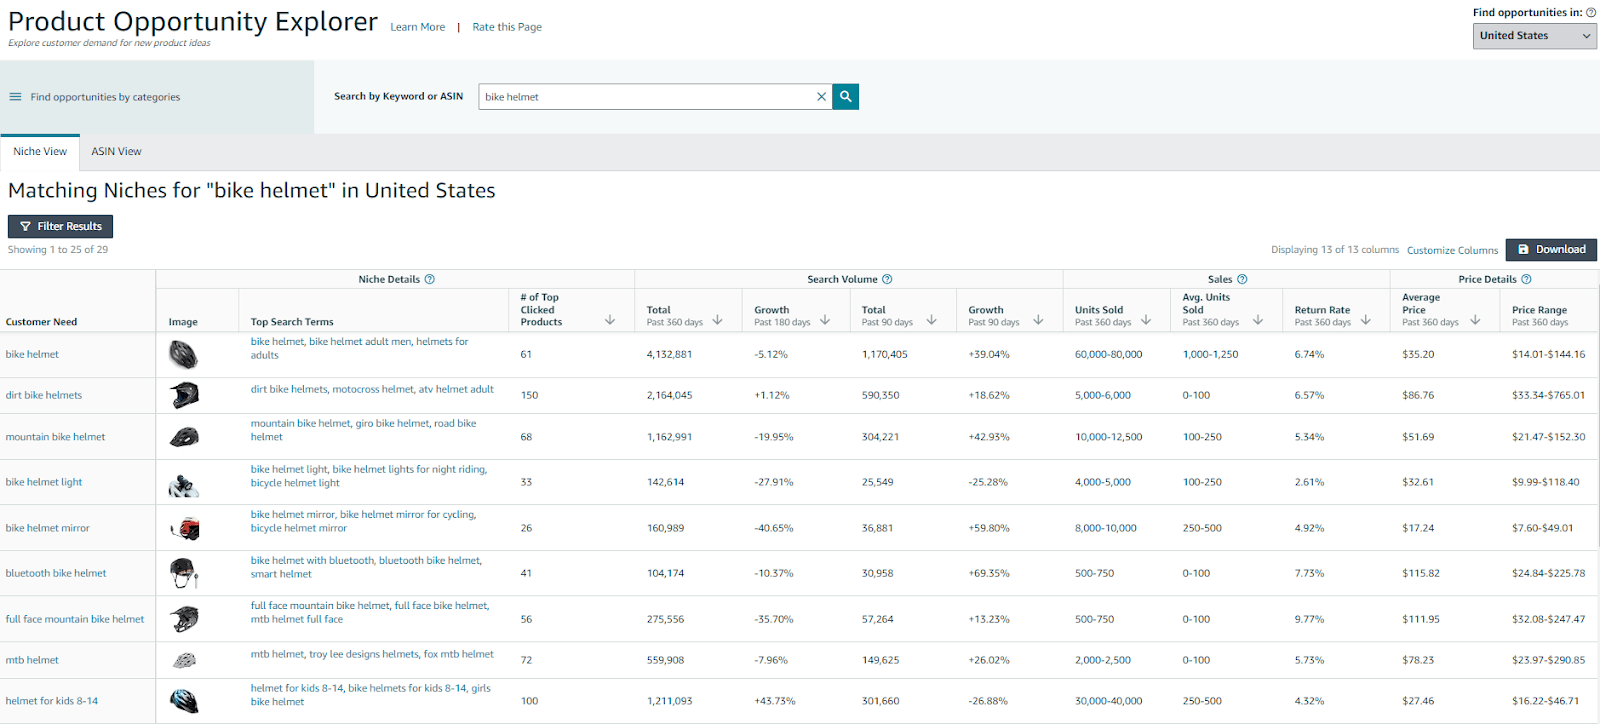Click info icon beside Sales header

tap(1242, 279)
